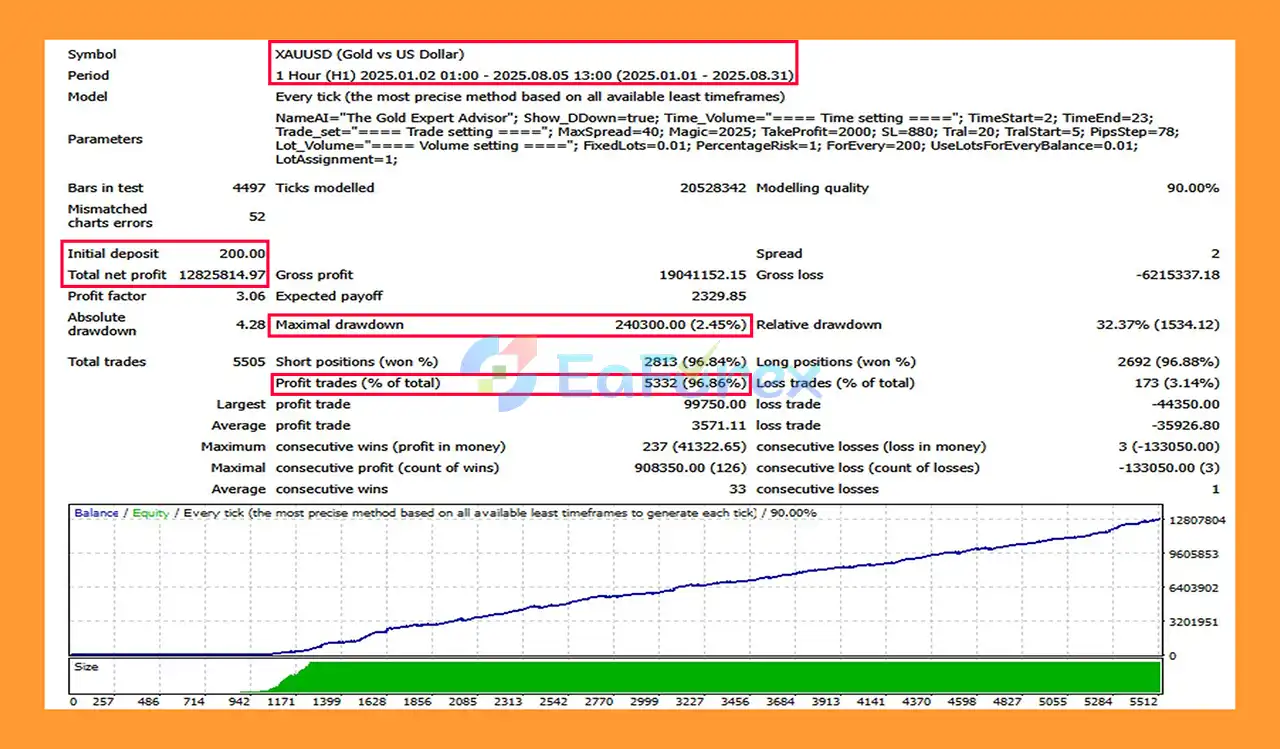This screenshot has width=1280, height=749.
Task: Click the Parameters text block
Action: coord(706,139)
